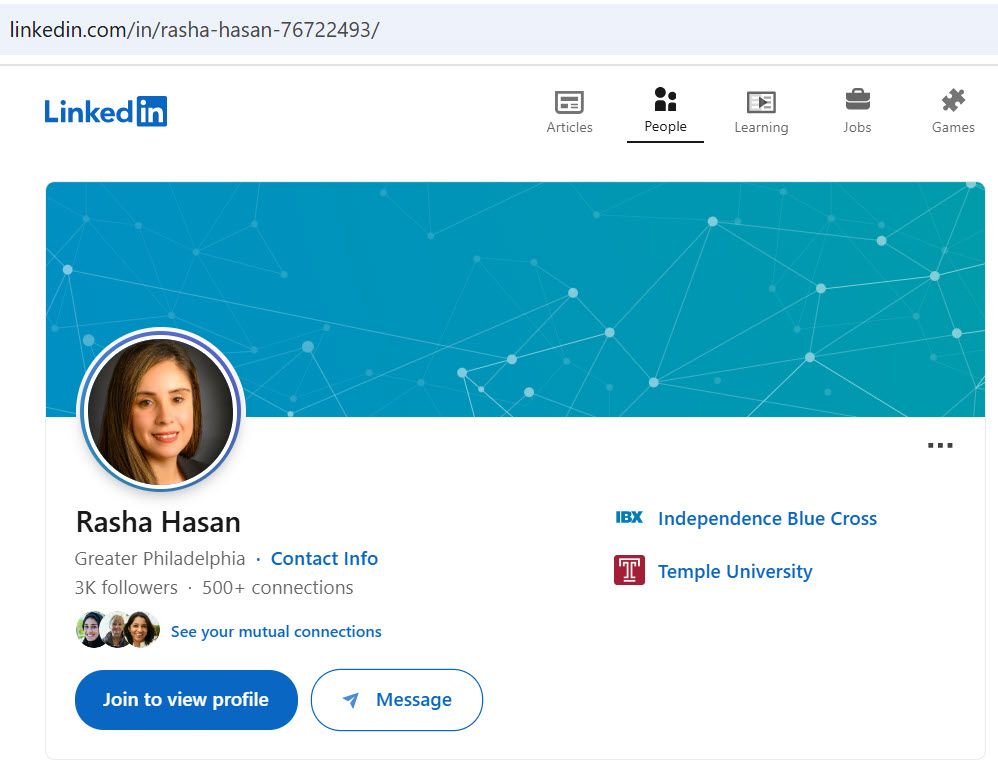Viewport: 998px width, 781px height.
Task: Click the Message button
Action: tap(396, 700)
